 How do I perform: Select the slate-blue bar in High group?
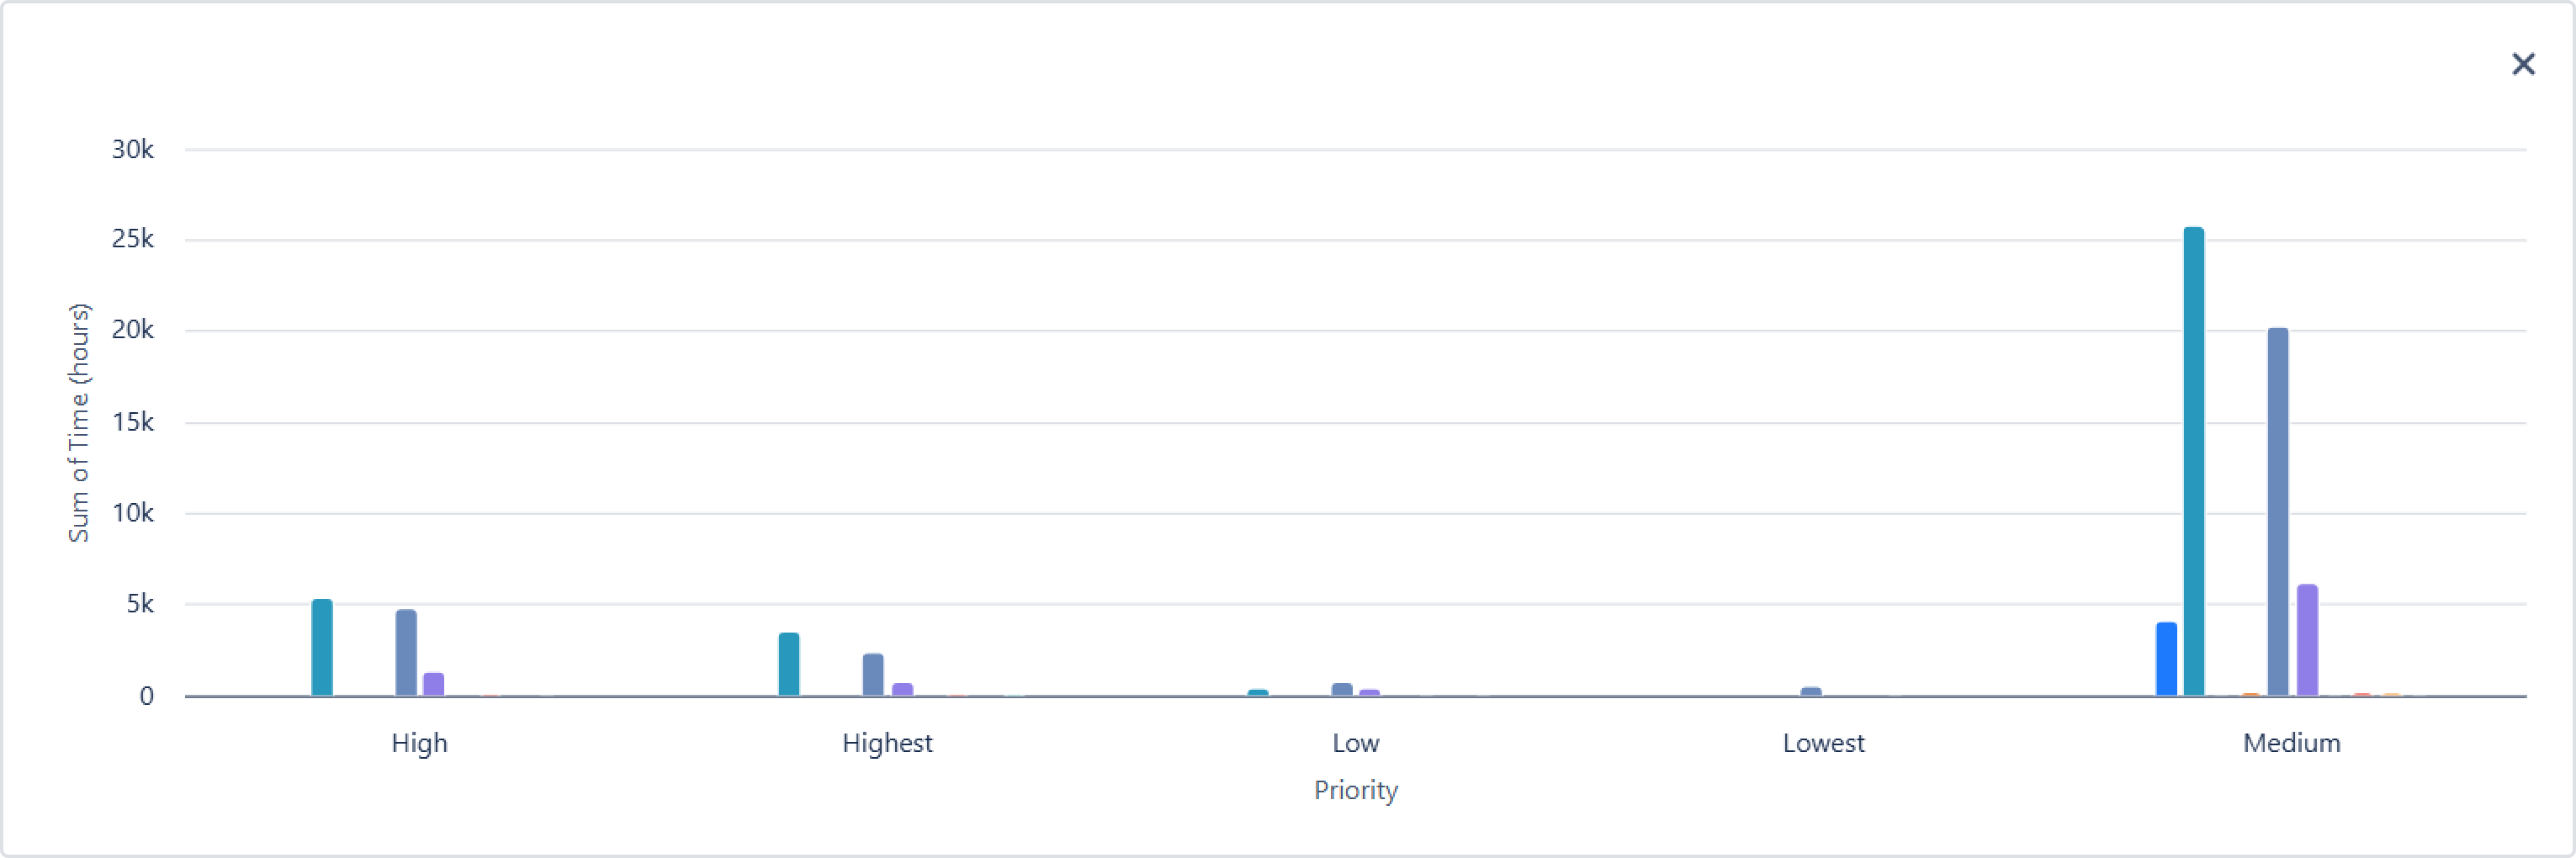click(x=406, y=652)
